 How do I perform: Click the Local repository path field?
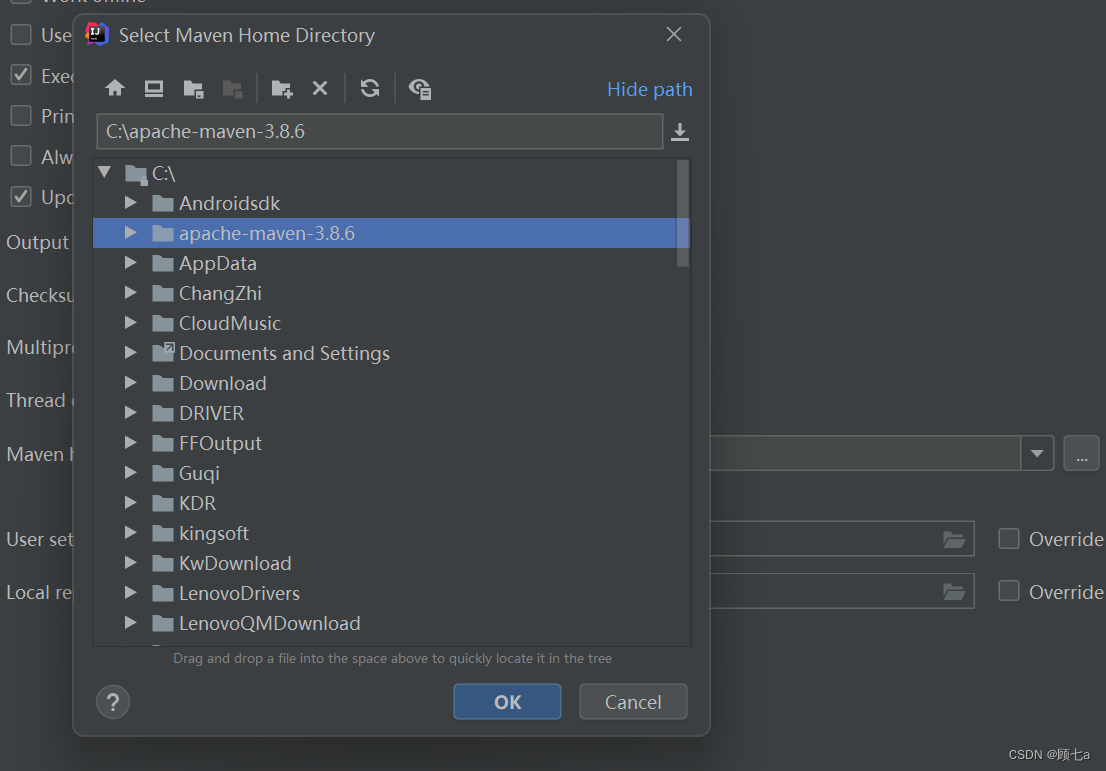842,591
